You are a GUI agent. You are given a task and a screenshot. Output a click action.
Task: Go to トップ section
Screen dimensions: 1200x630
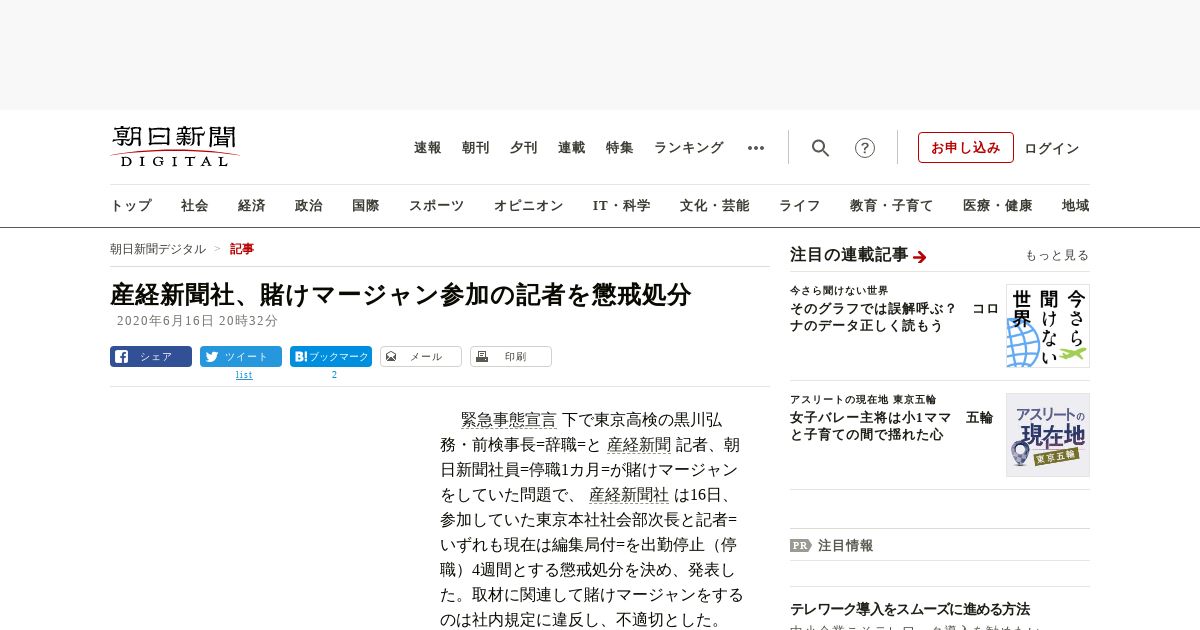tap(131, 206)
